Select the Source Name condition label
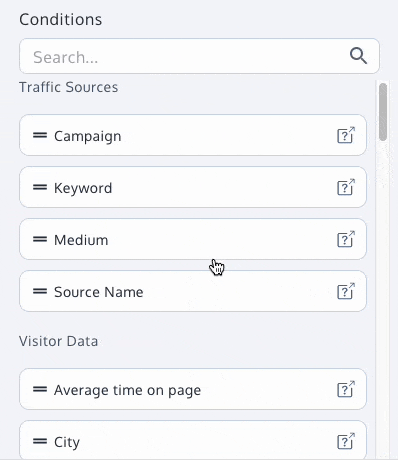398x460 pixels. coord(99,292)
